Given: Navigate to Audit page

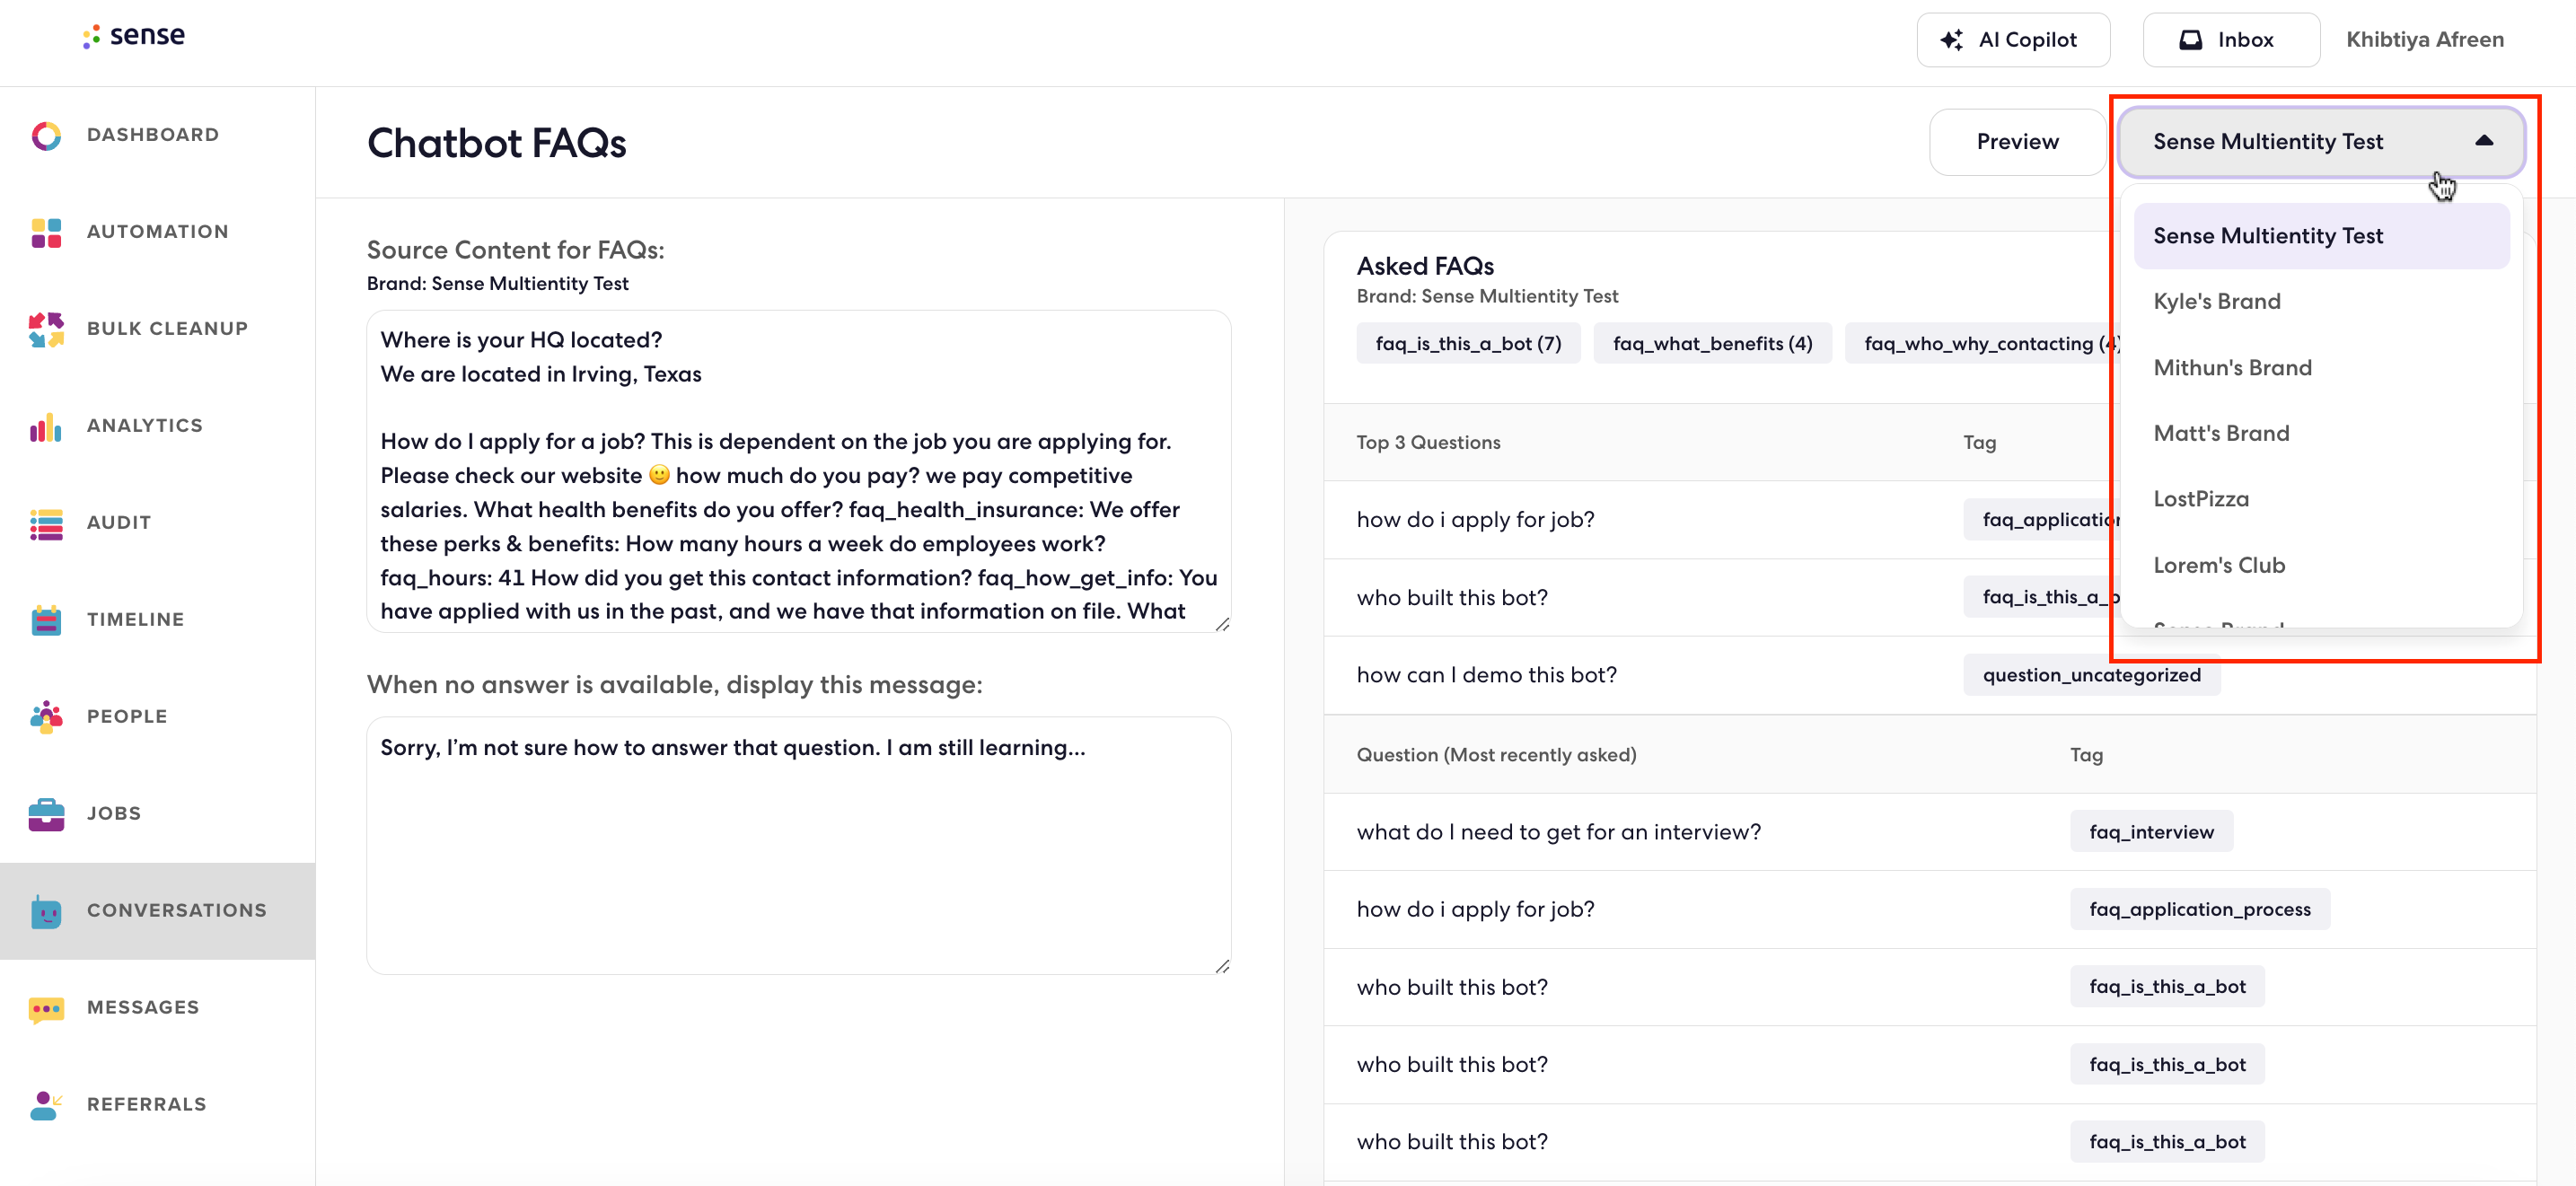Looking at the screenshot, I should [158, 523].
